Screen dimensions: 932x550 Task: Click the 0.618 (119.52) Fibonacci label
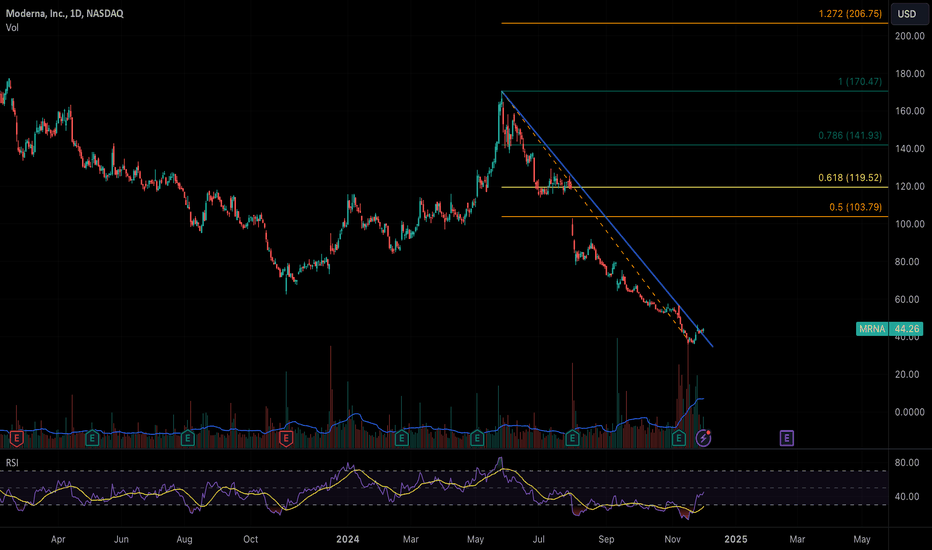pyautogui.click(x=850, y=178)
